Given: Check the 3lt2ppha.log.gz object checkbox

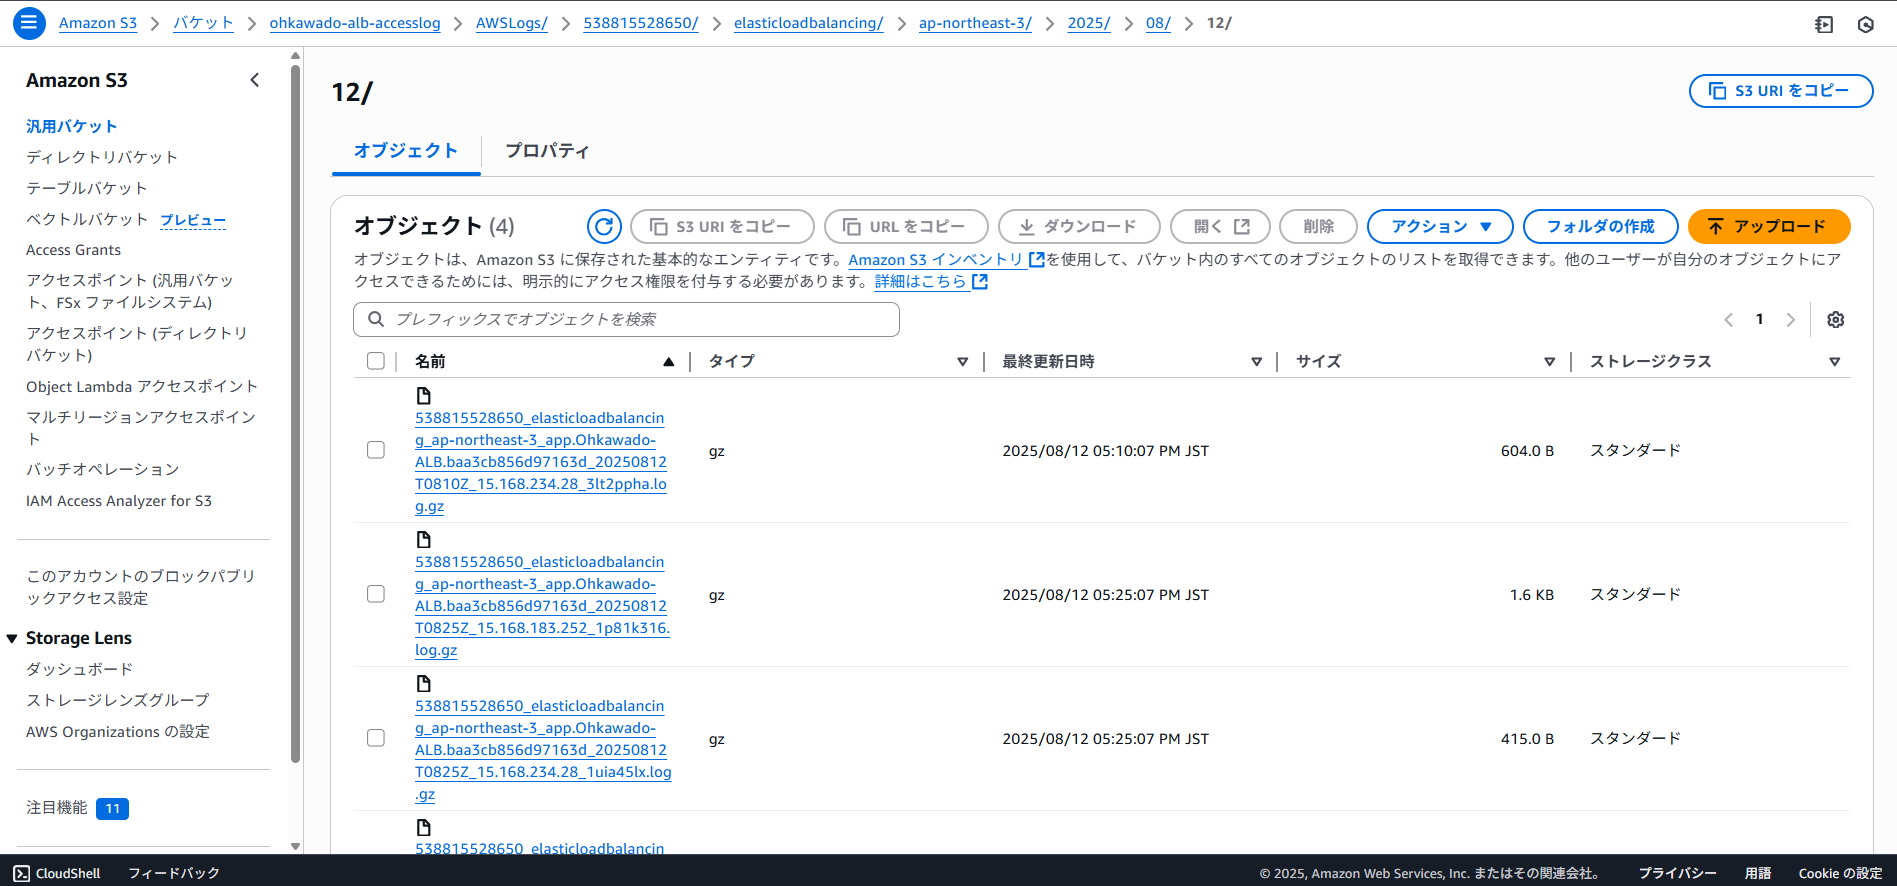Looking at the screenshot, I should click(376, 450).
